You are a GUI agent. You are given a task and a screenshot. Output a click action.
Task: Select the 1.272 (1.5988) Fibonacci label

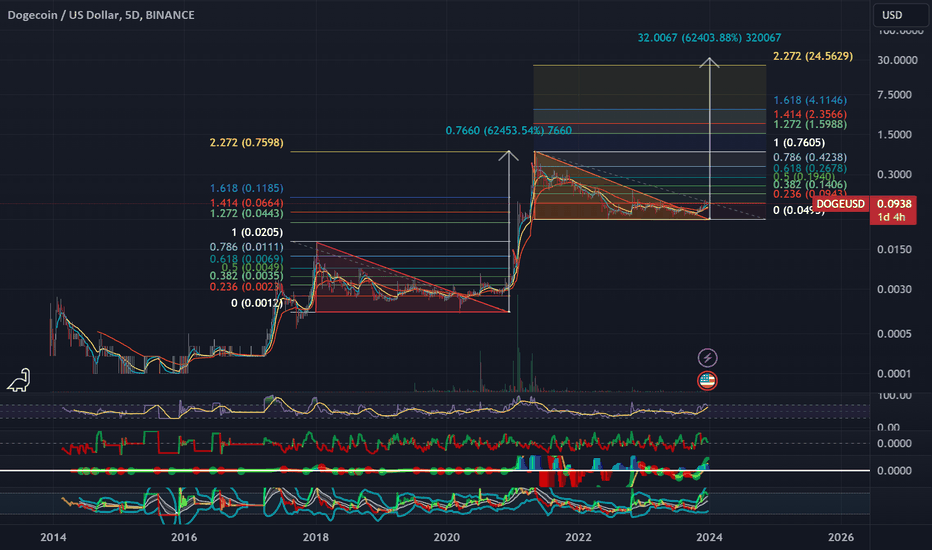click(810, 124)
